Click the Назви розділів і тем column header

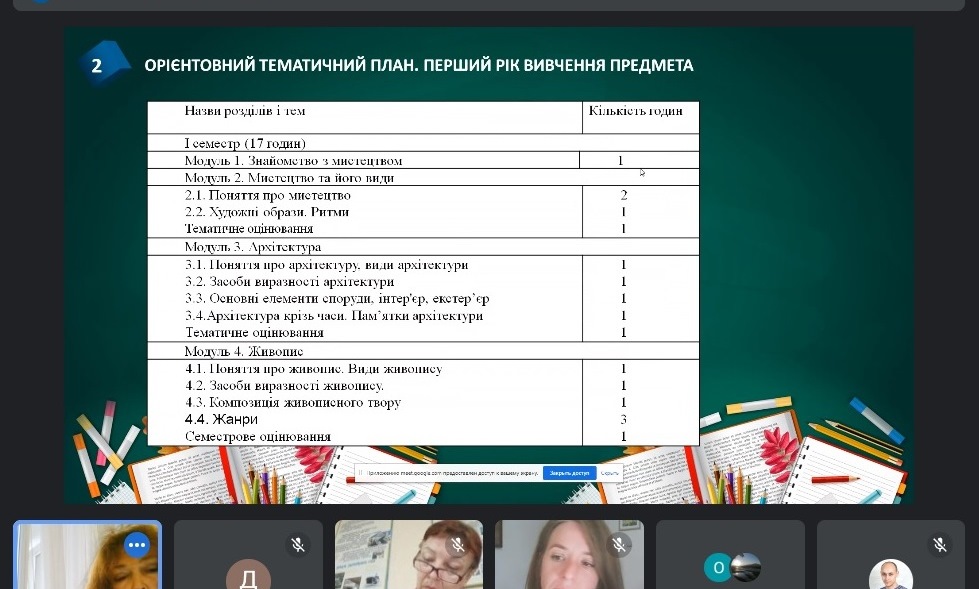pos(245,111)
